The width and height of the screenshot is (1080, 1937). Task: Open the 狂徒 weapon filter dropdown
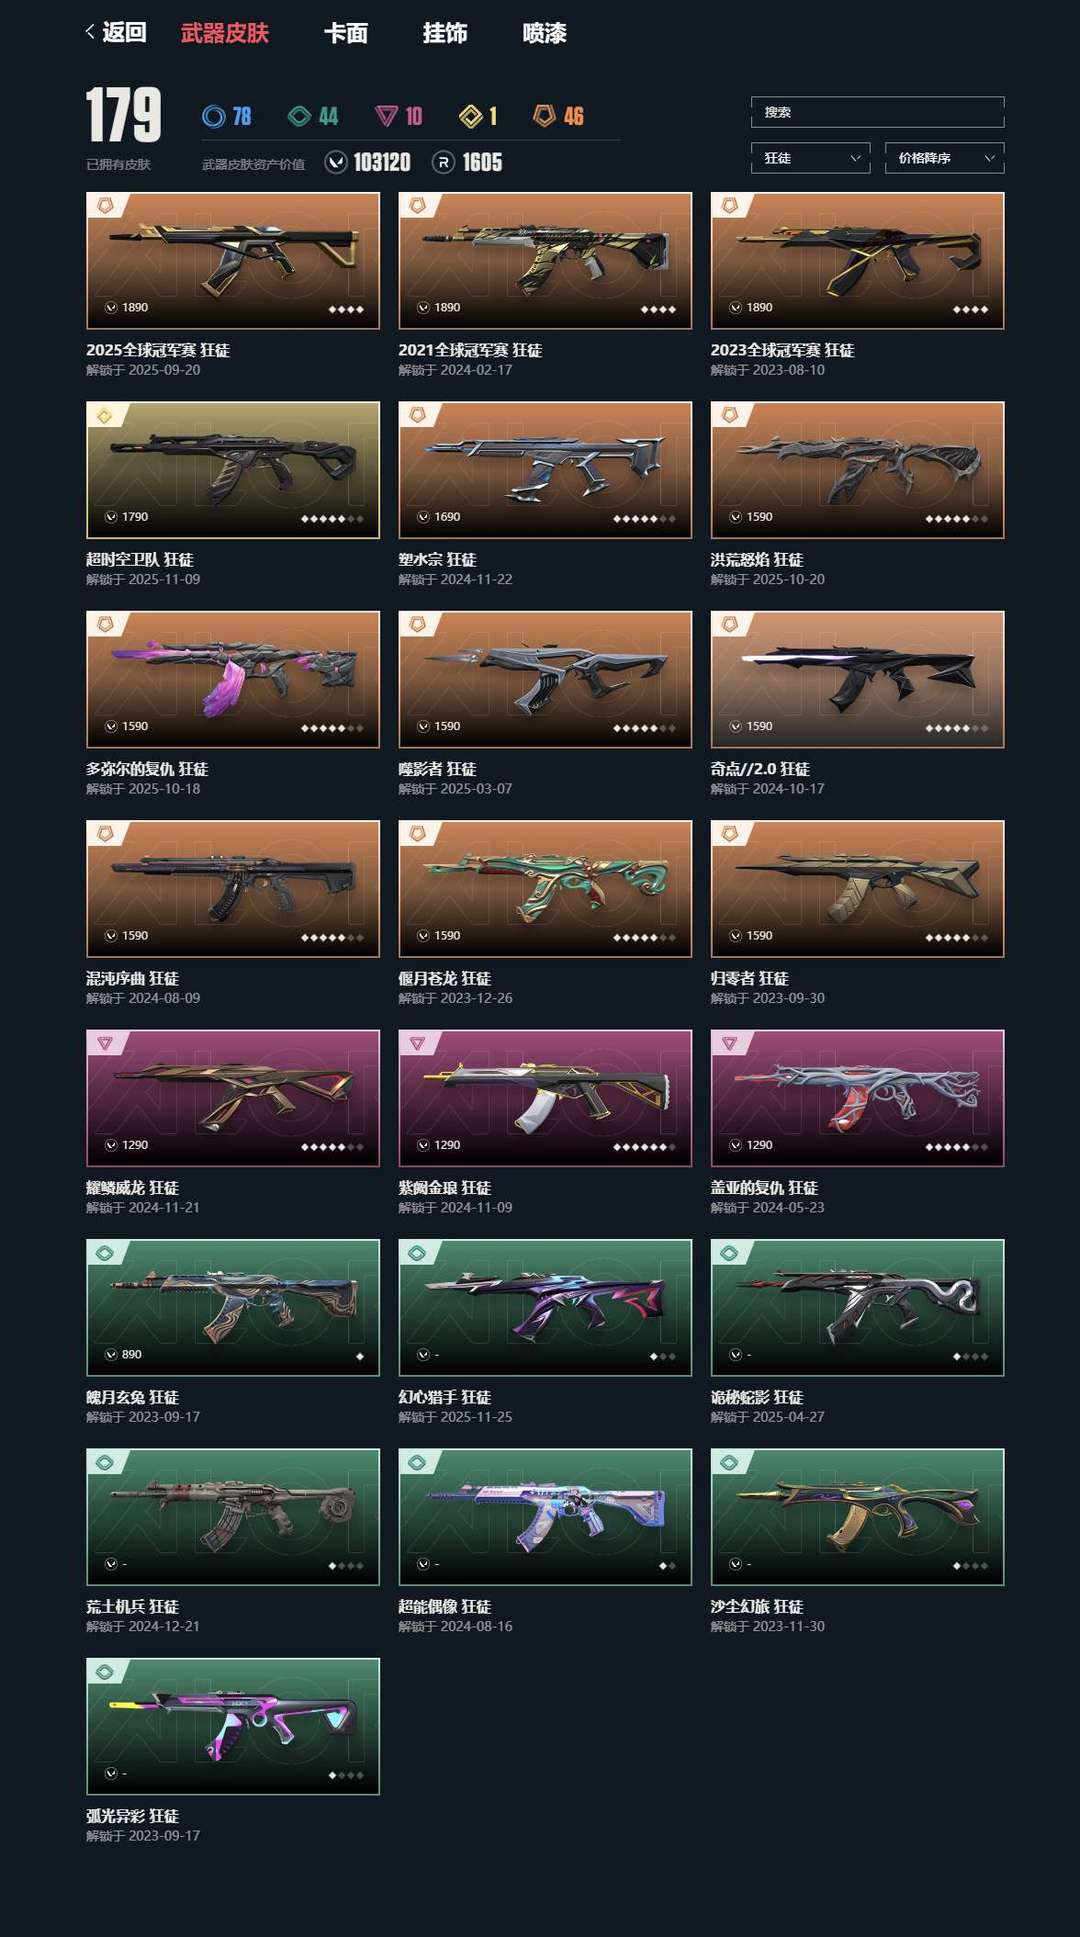tap(810, 158)
